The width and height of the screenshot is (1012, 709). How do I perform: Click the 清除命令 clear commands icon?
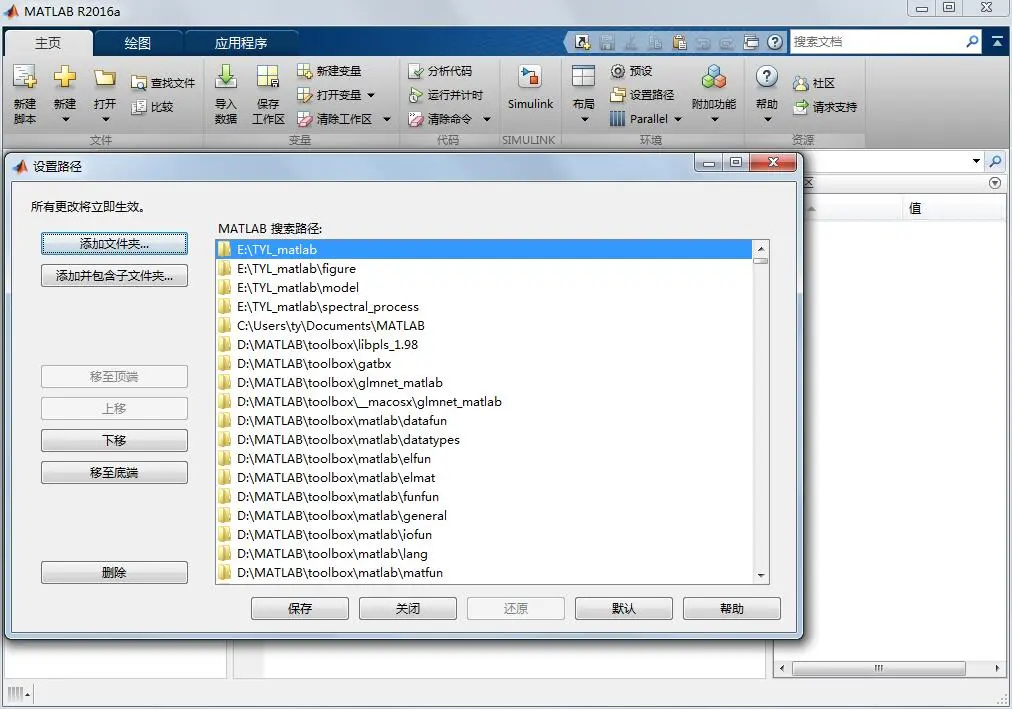click(x=416, y=119)
